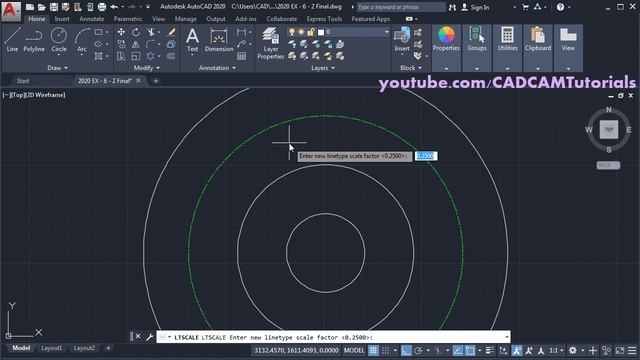Screen dimensions: 640x360
Task: Select the Arc tool
Action: tap(82, 40)
